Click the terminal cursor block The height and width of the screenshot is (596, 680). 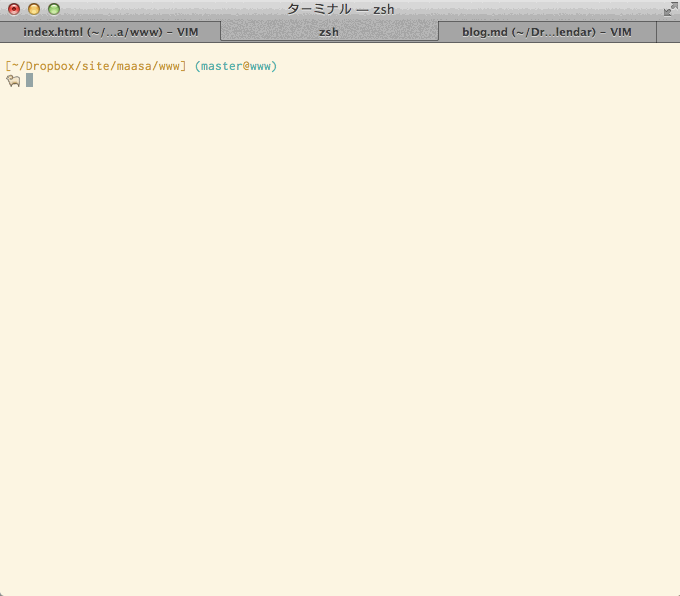29,80
